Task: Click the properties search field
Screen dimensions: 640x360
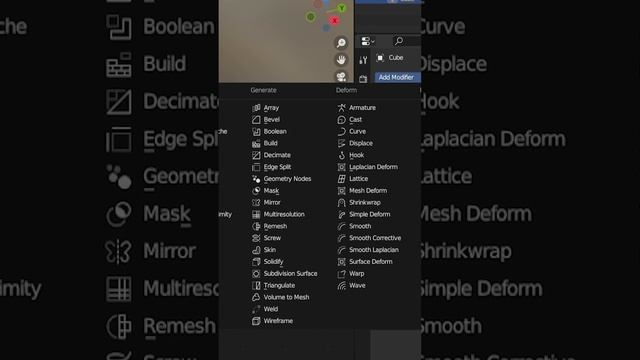Action: point(406,41)
